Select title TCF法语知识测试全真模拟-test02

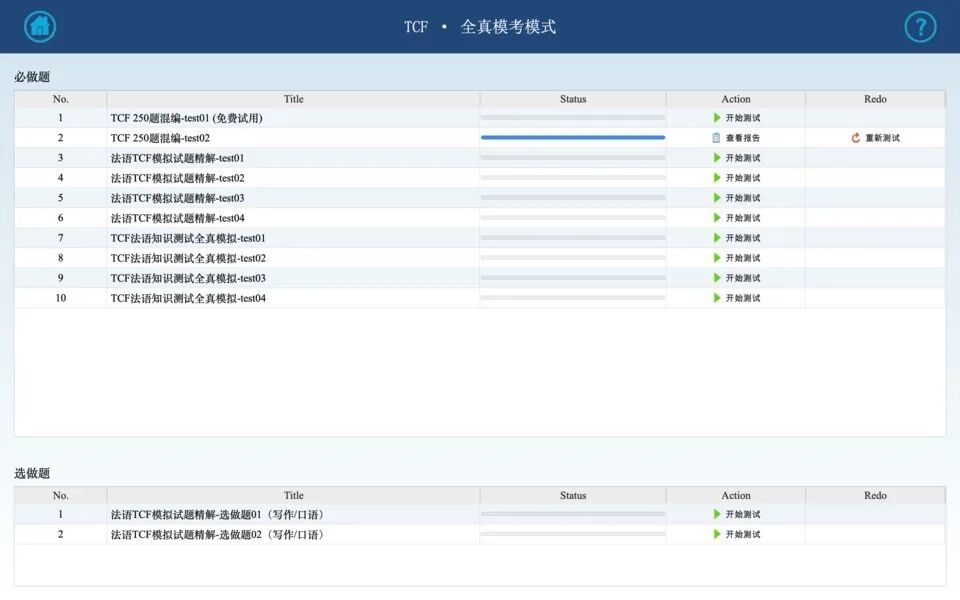click(188, 258)
